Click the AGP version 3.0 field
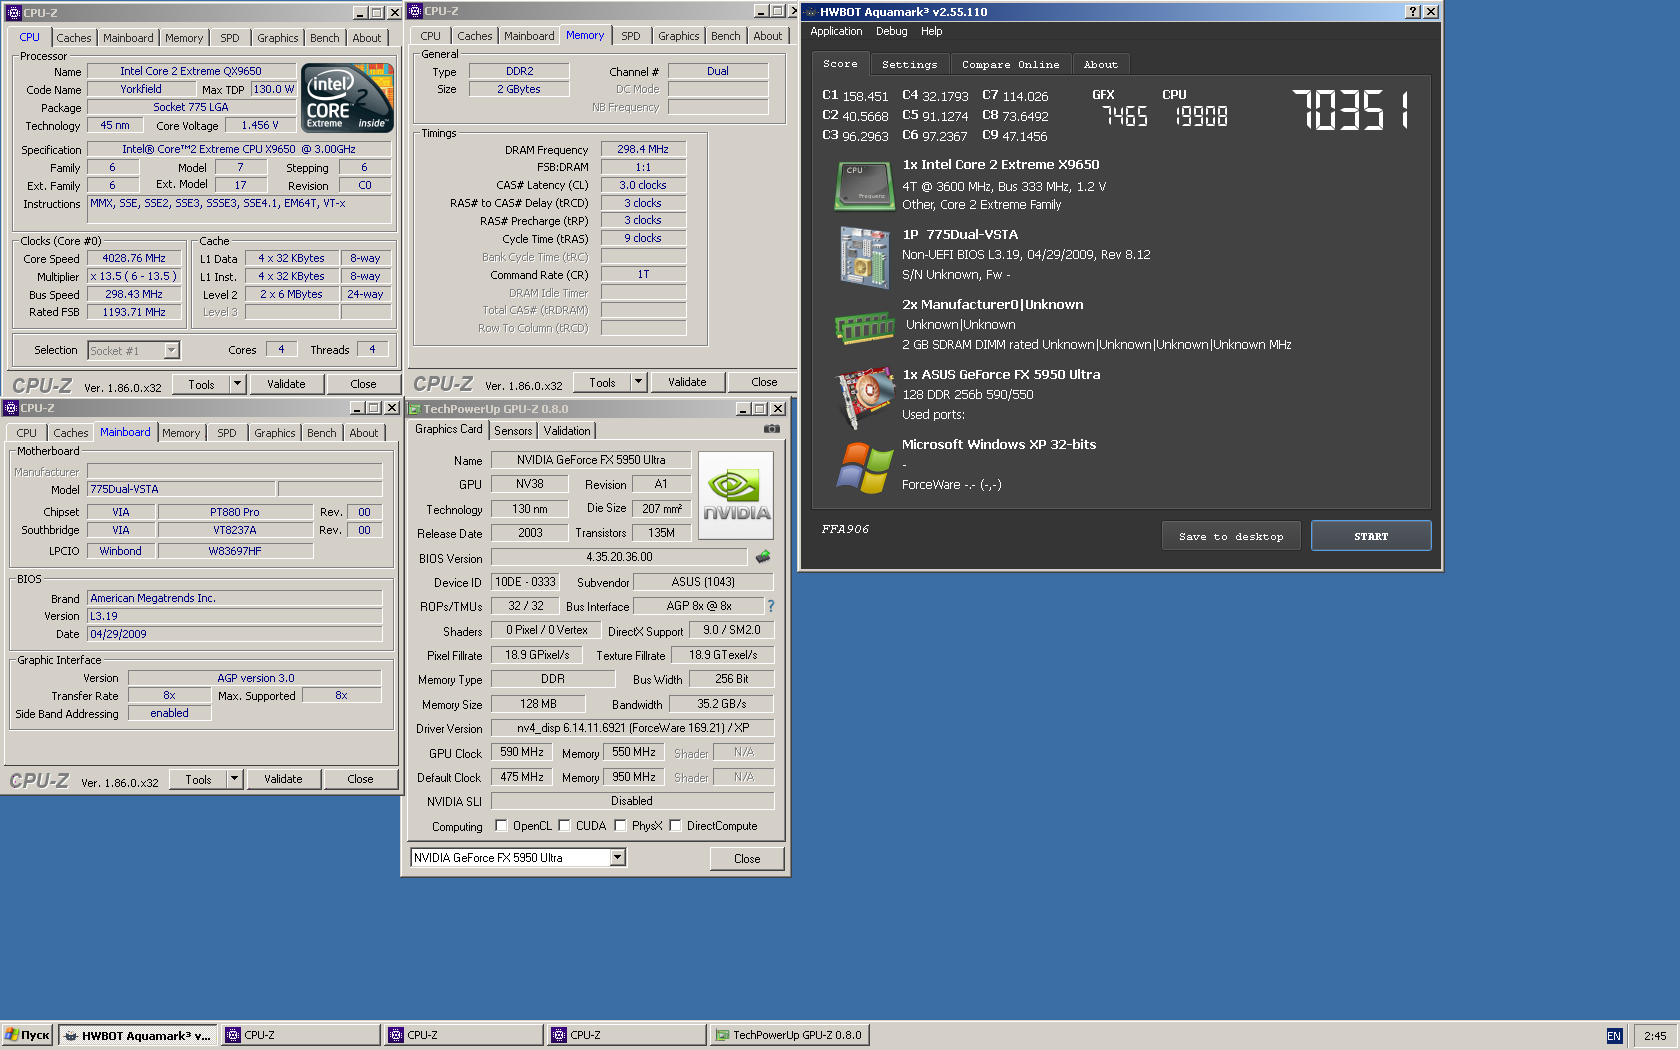The height and width of the screenshot is (1050, 1680). [x=255, y=678]
